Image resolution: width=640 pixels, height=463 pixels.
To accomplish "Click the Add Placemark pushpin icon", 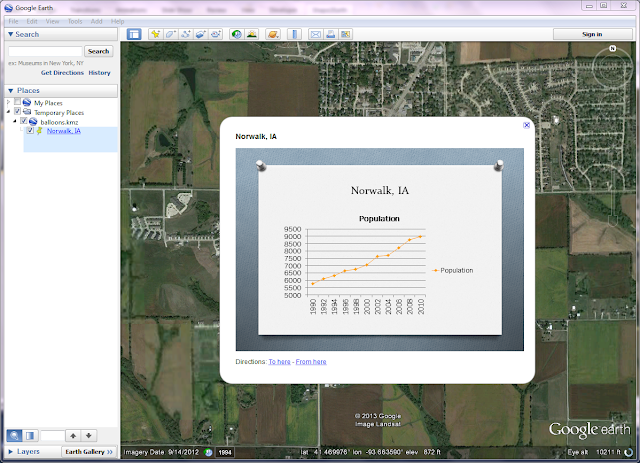I will [x=155, y=34].
